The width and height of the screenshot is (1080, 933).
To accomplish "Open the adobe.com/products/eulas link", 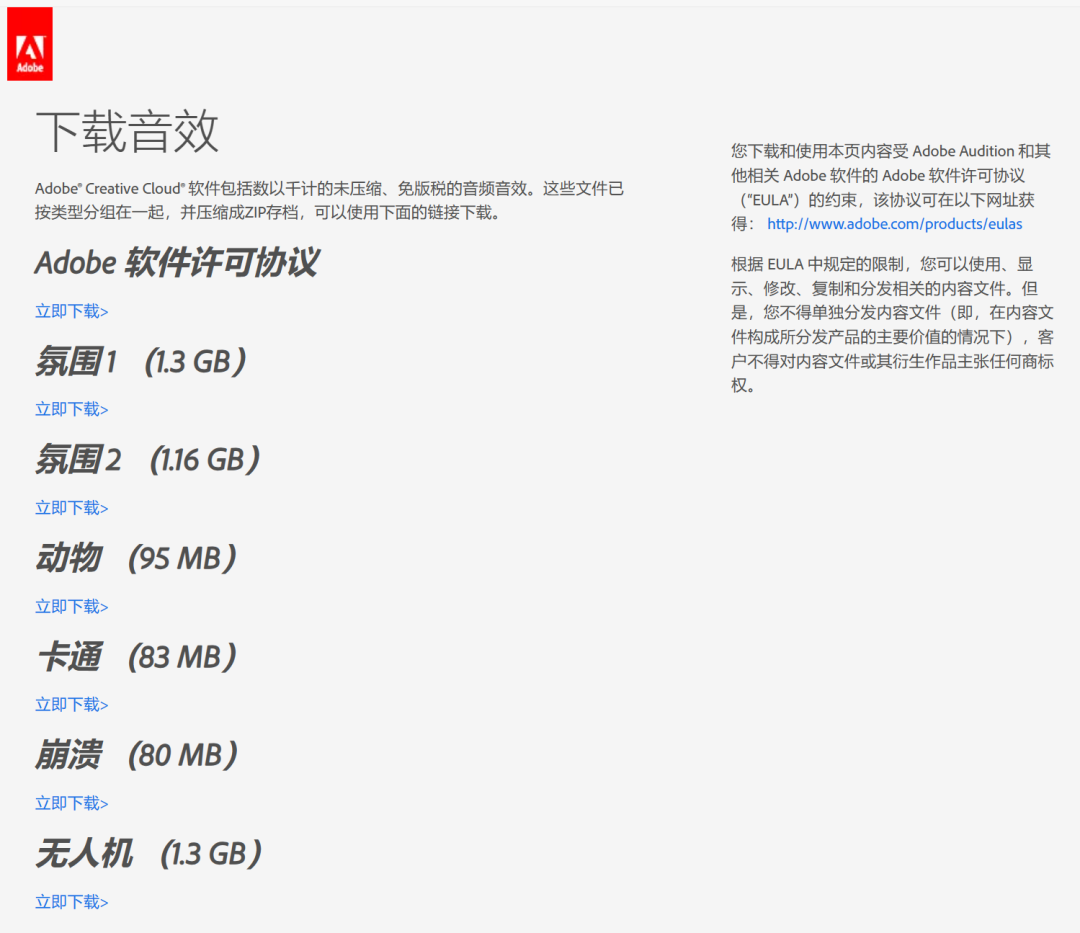I will click(894, 224).
